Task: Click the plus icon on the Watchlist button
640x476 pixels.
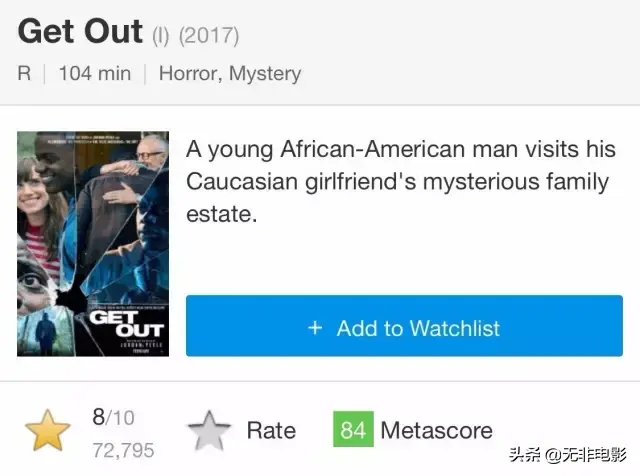Action: tap(315, 328)
